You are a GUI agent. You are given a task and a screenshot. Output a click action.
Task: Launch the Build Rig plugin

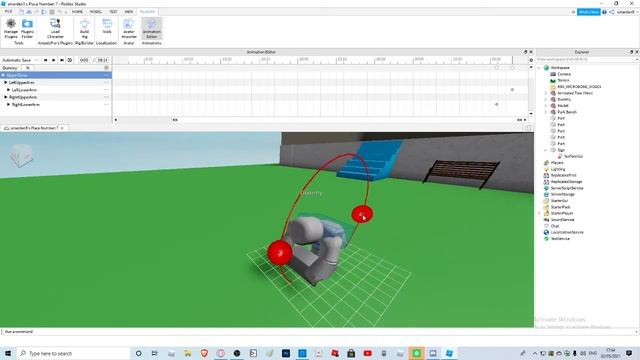point(84,29)
